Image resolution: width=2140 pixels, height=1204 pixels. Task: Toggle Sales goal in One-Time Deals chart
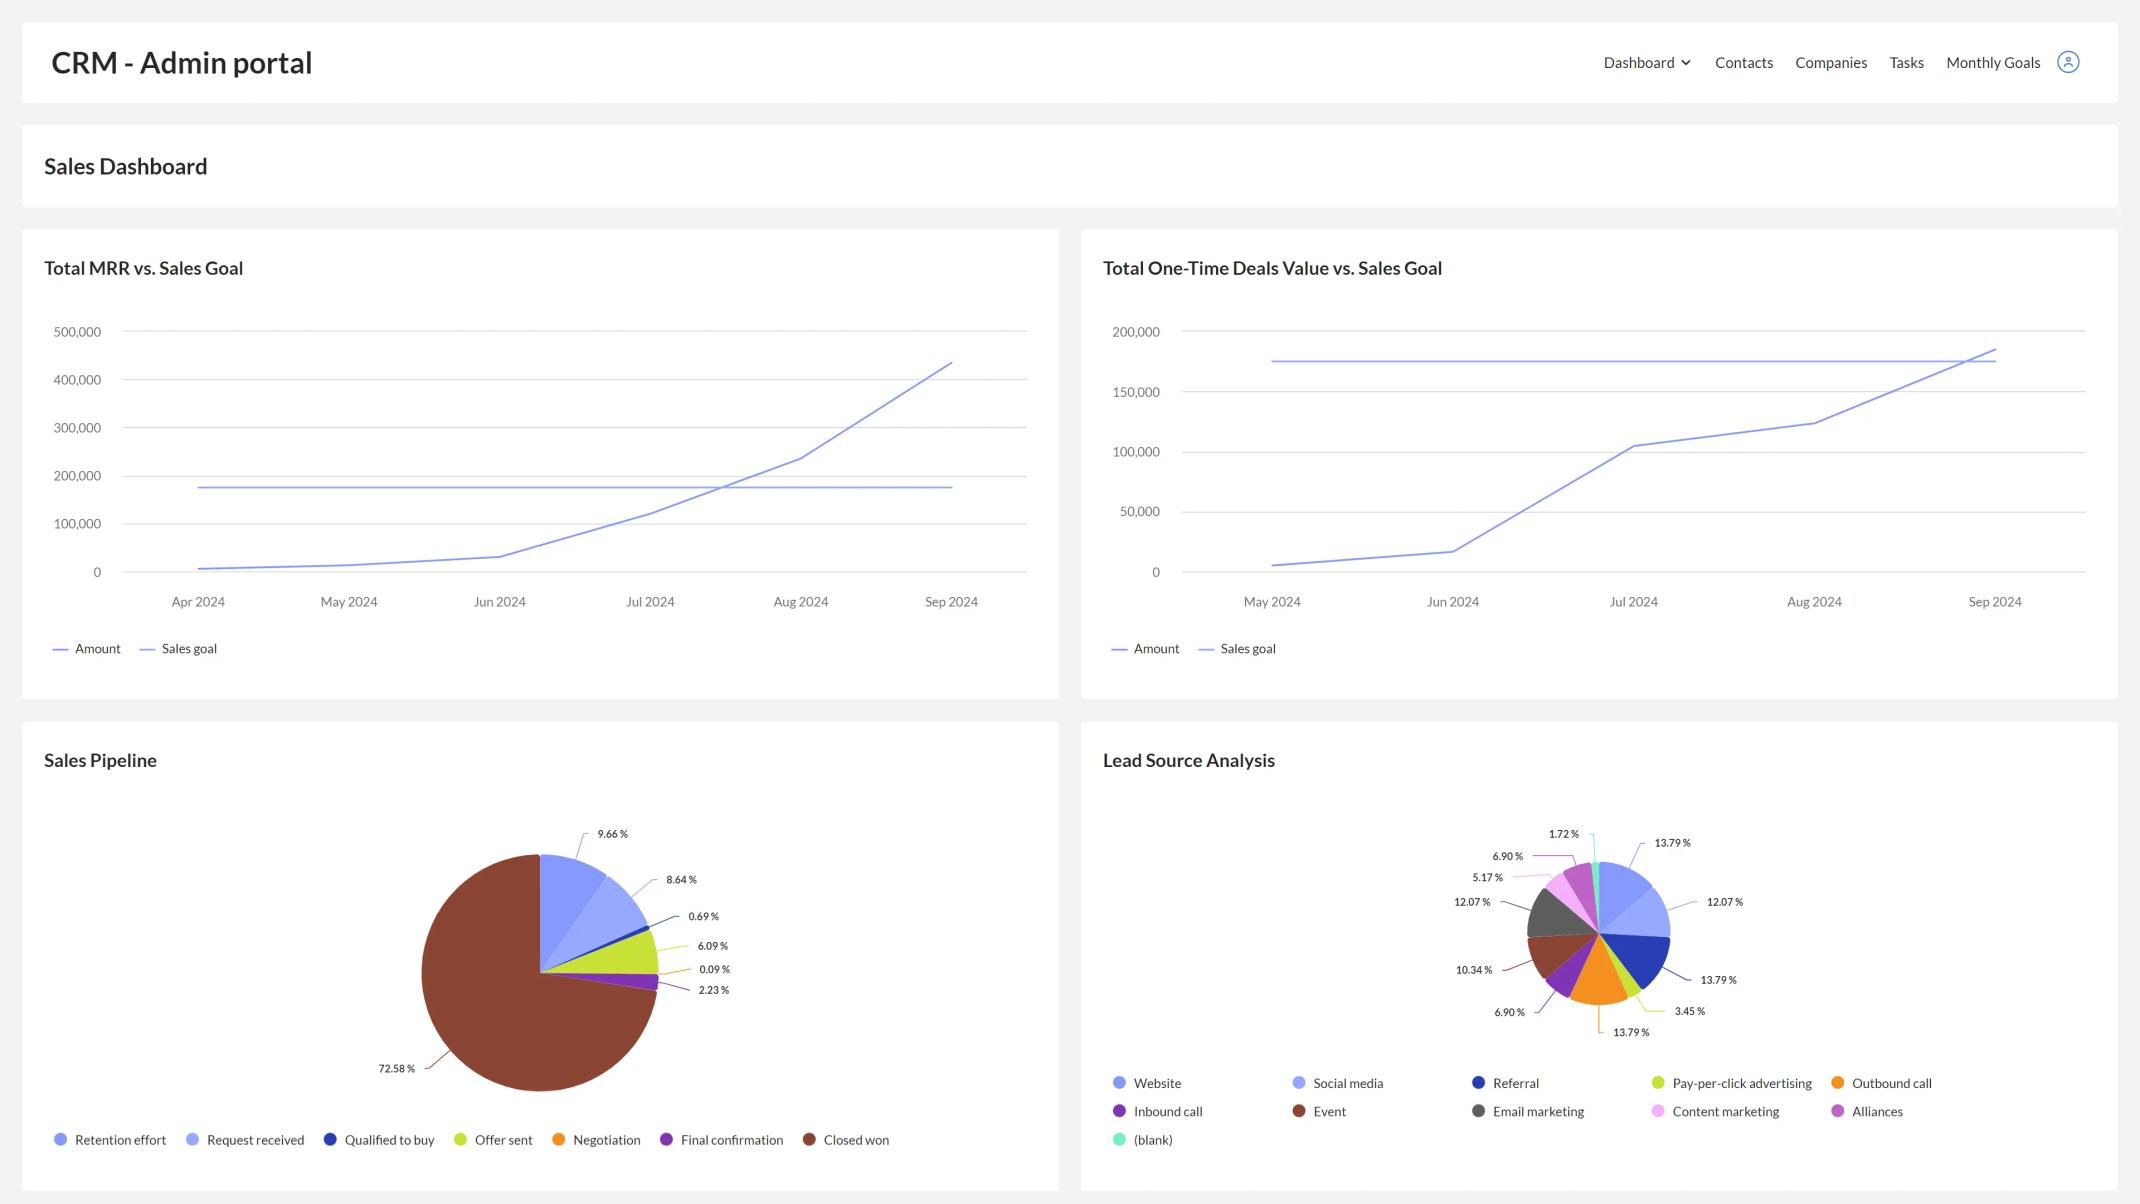1238,648
